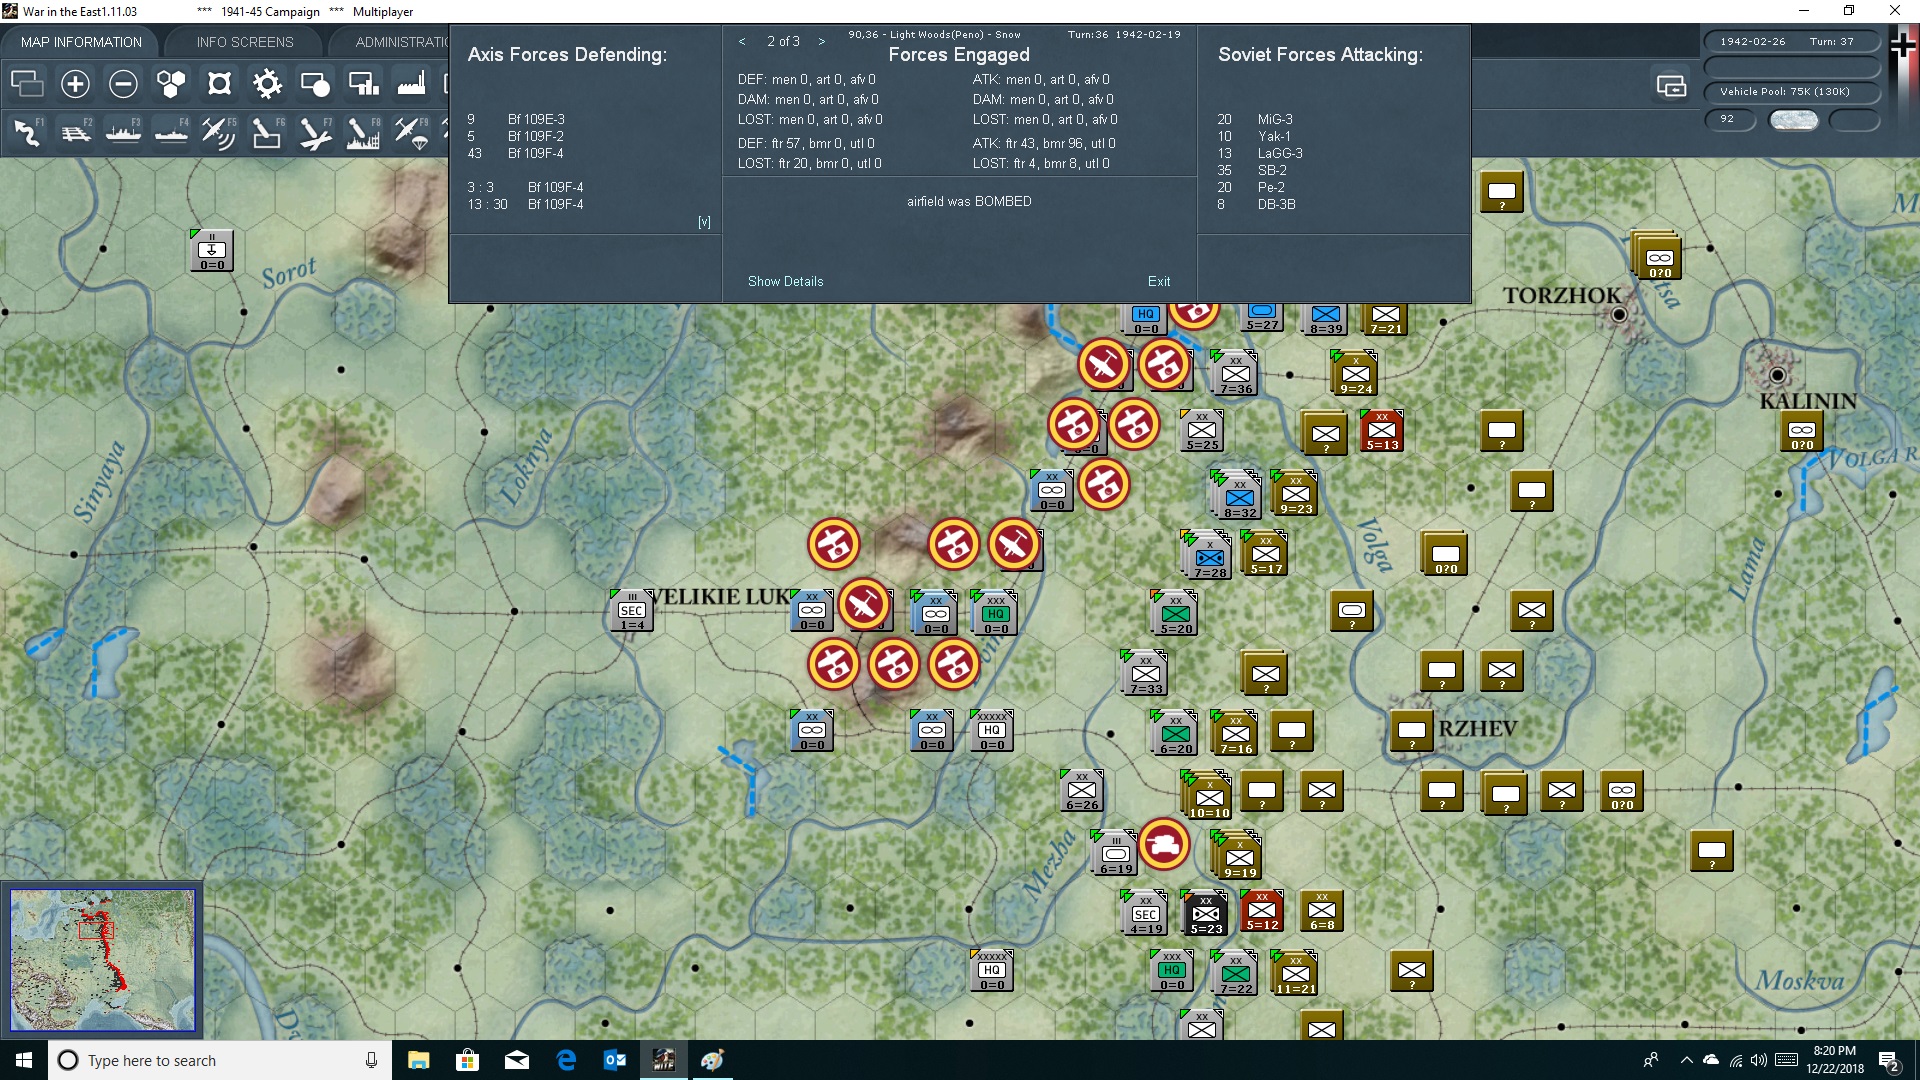The height and width of the screenshot is (1080, 1920).
Task: Toggle the [v] view option in defender panel
Action: [x=704, y=222]
